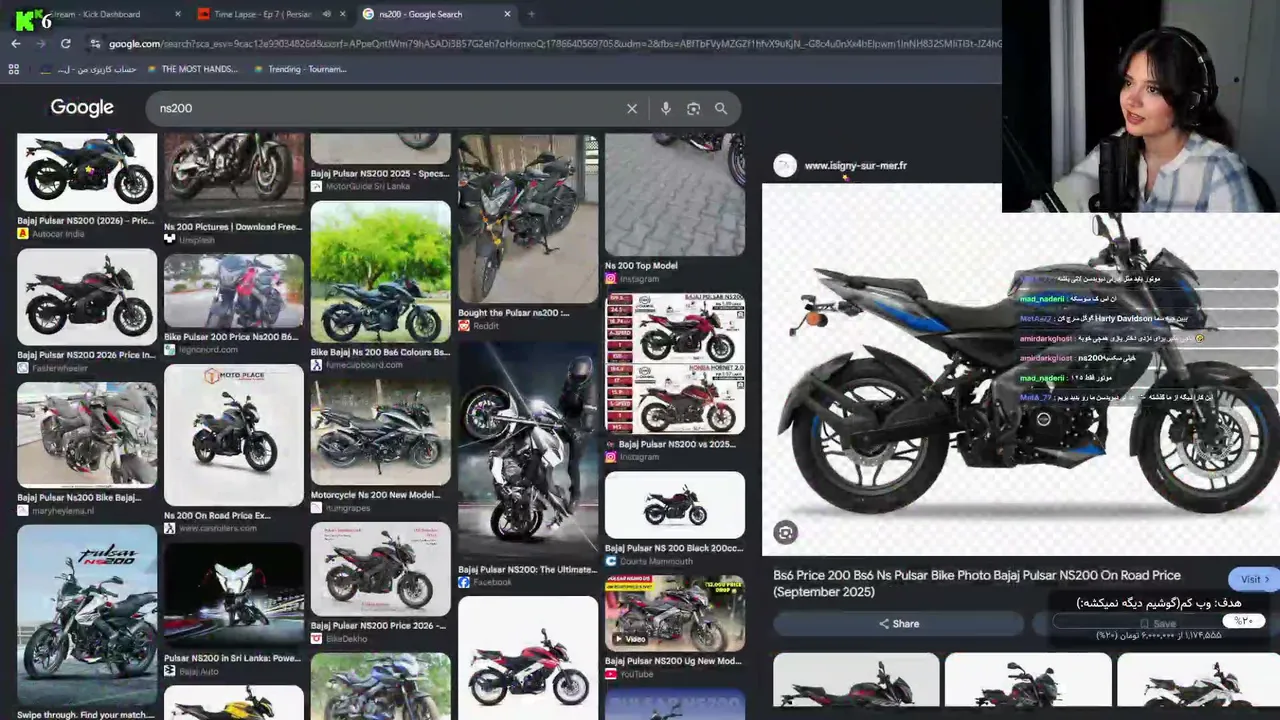Click the Autocar India source label
Viewport: 1280px width, 720px height.
click(58, 234)
